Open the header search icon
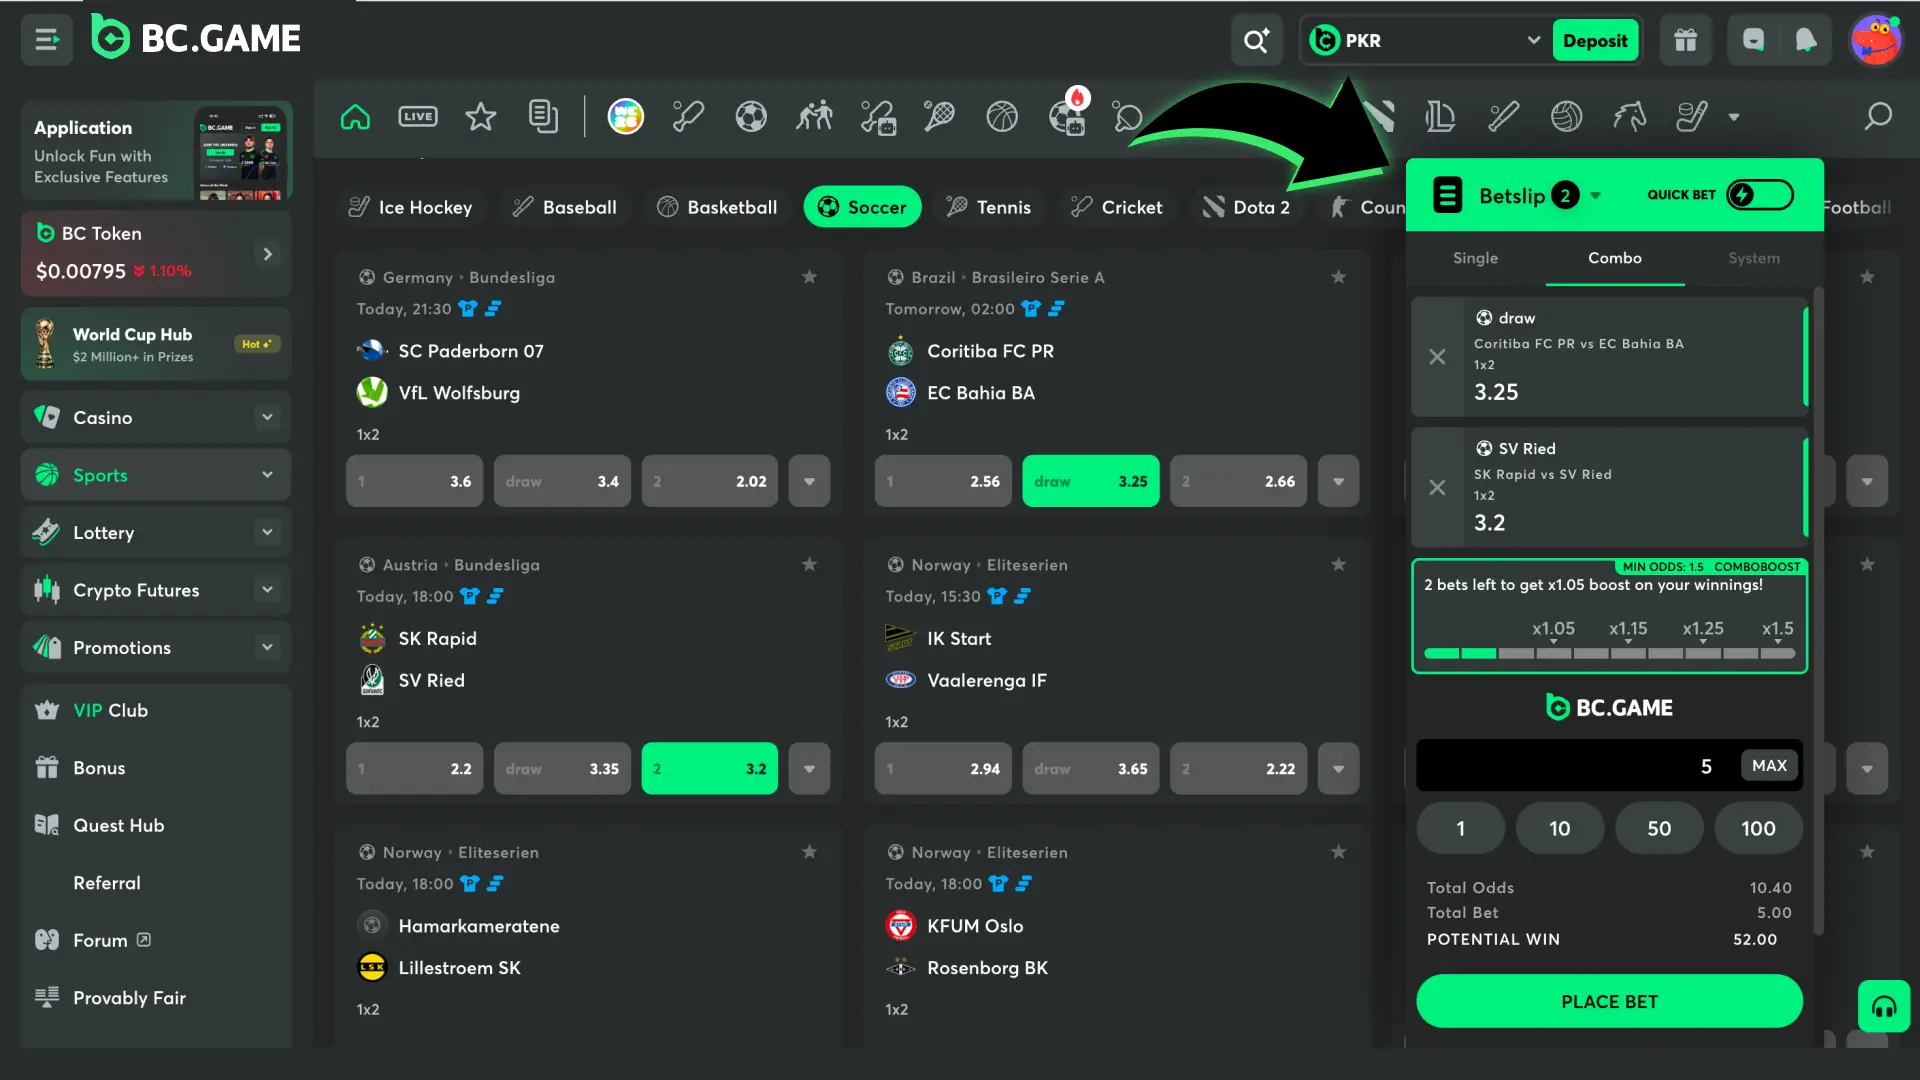Image resolution: width=1920 pixels, height=1080 pixels. [1256, 40]
